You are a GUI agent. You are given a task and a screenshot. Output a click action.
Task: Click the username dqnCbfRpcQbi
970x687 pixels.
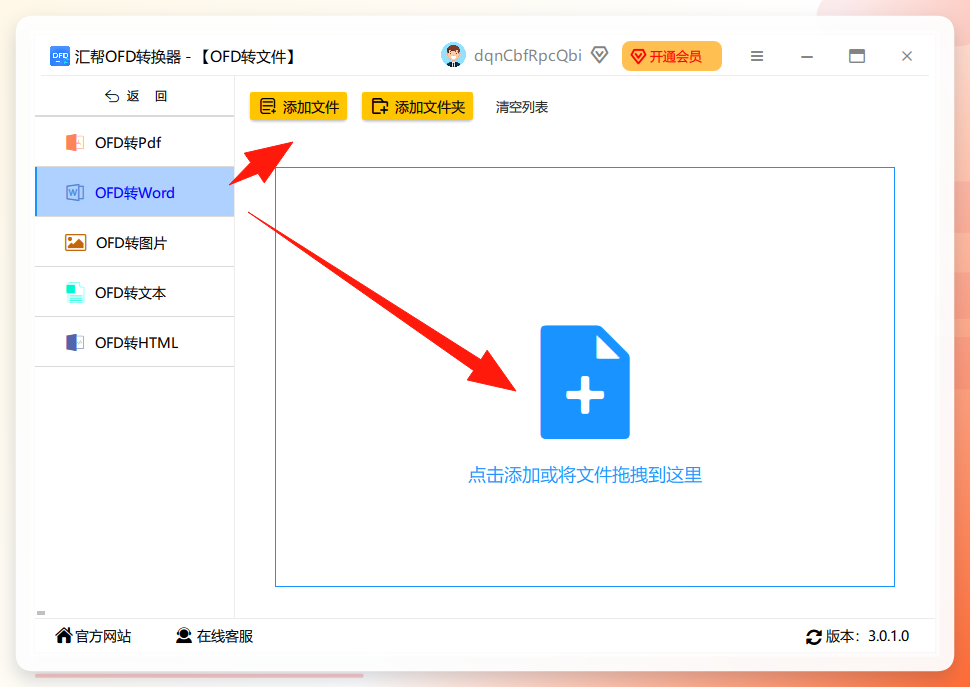coord(528,56)
